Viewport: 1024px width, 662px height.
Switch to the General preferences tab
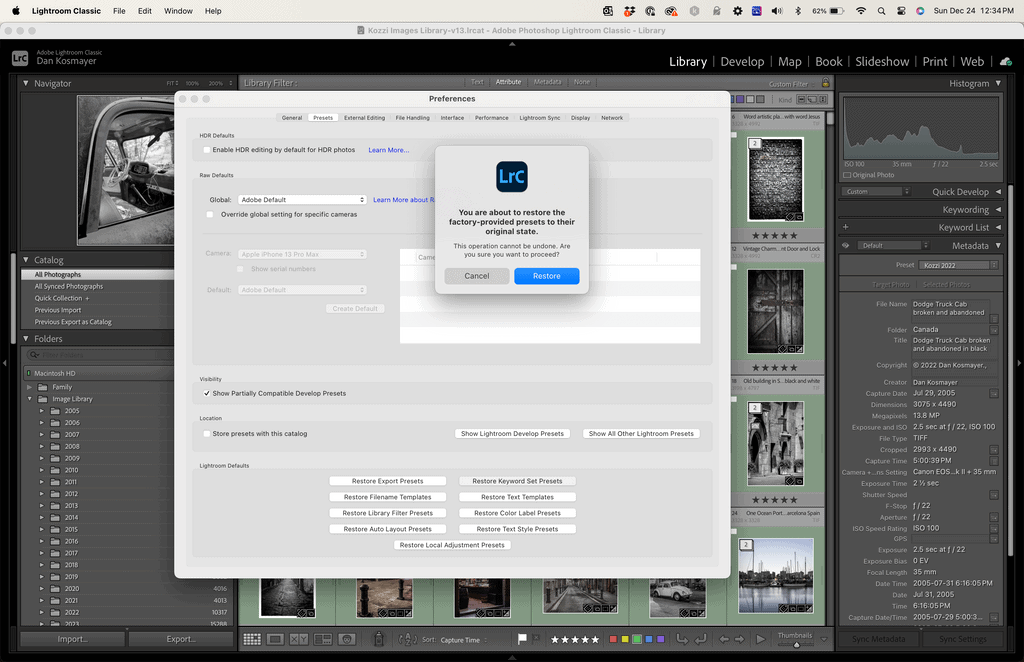292,118
